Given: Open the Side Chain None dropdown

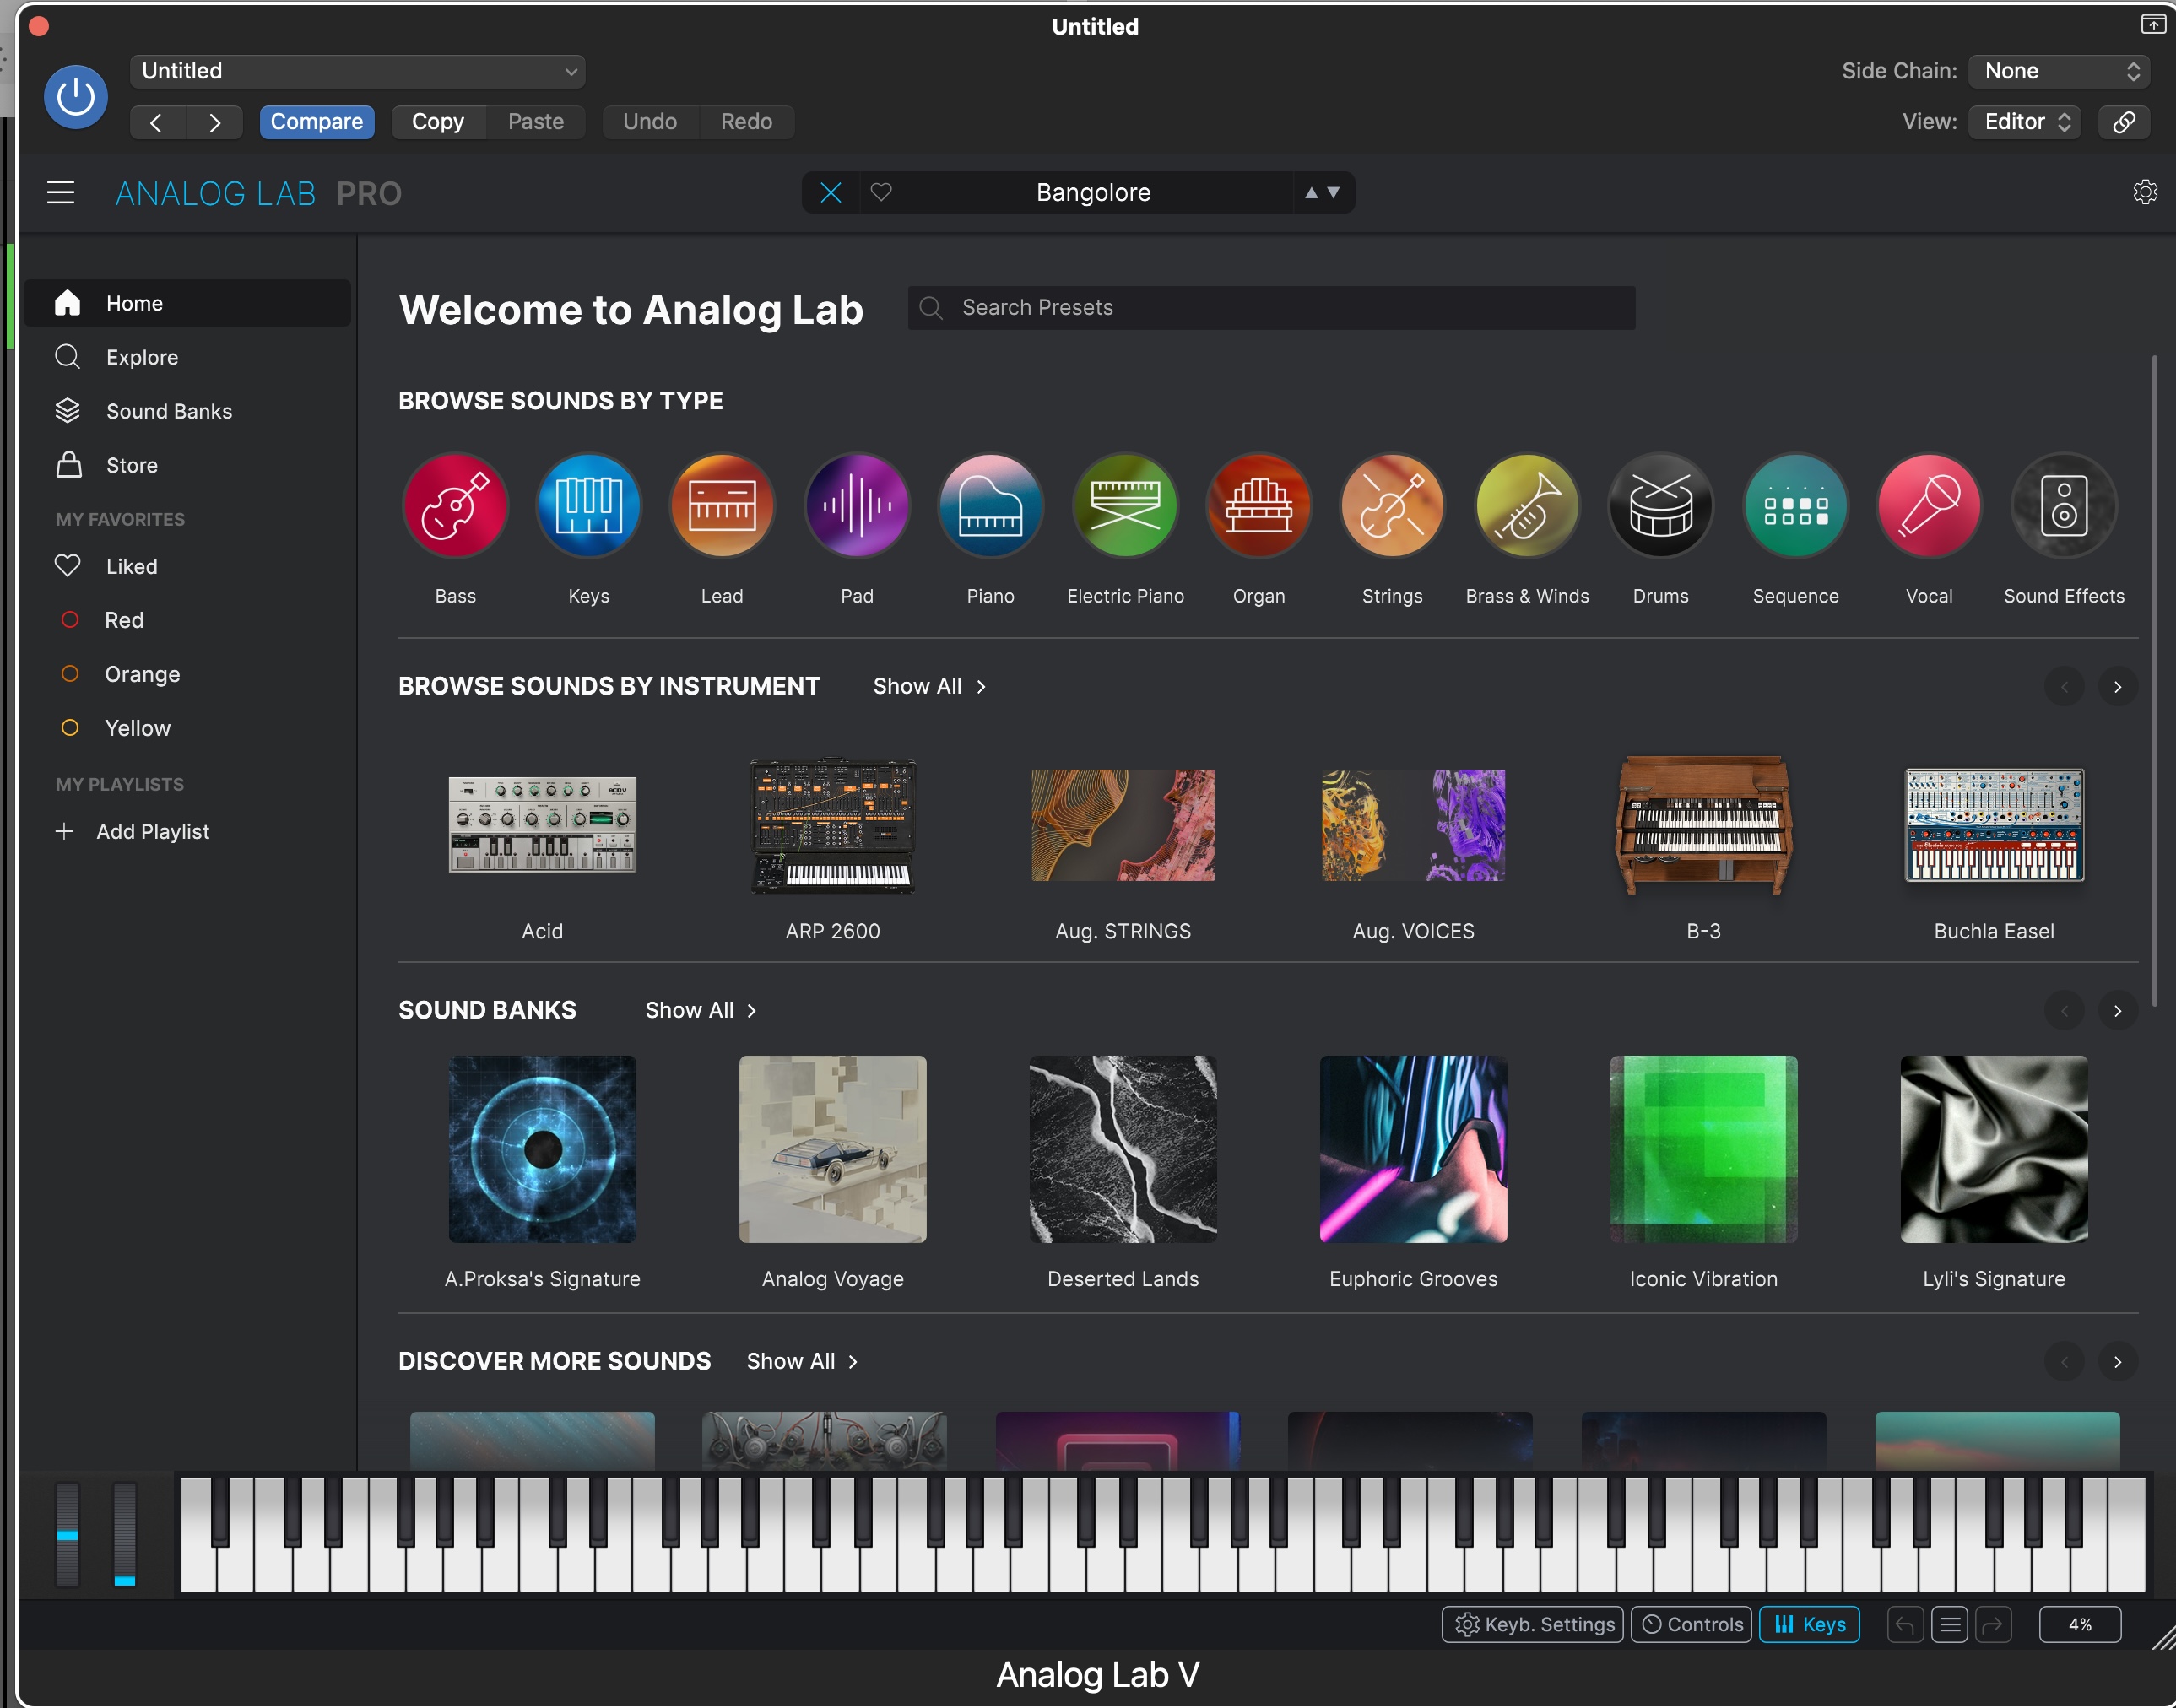Looking at the screenshot, I should tap(2059, 71).
